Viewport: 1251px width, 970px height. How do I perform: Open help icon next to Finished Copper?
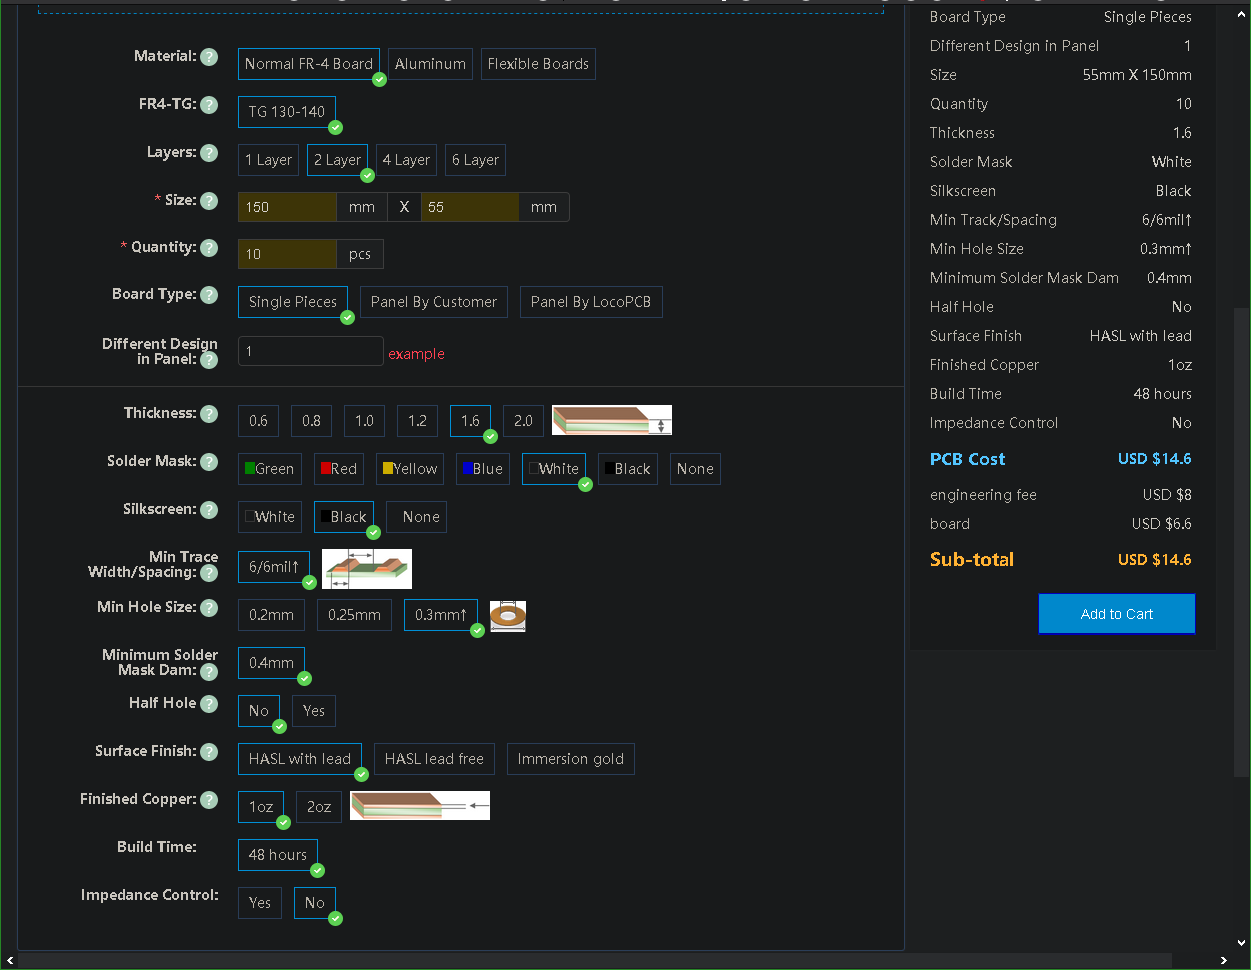[x=209, y=800]
